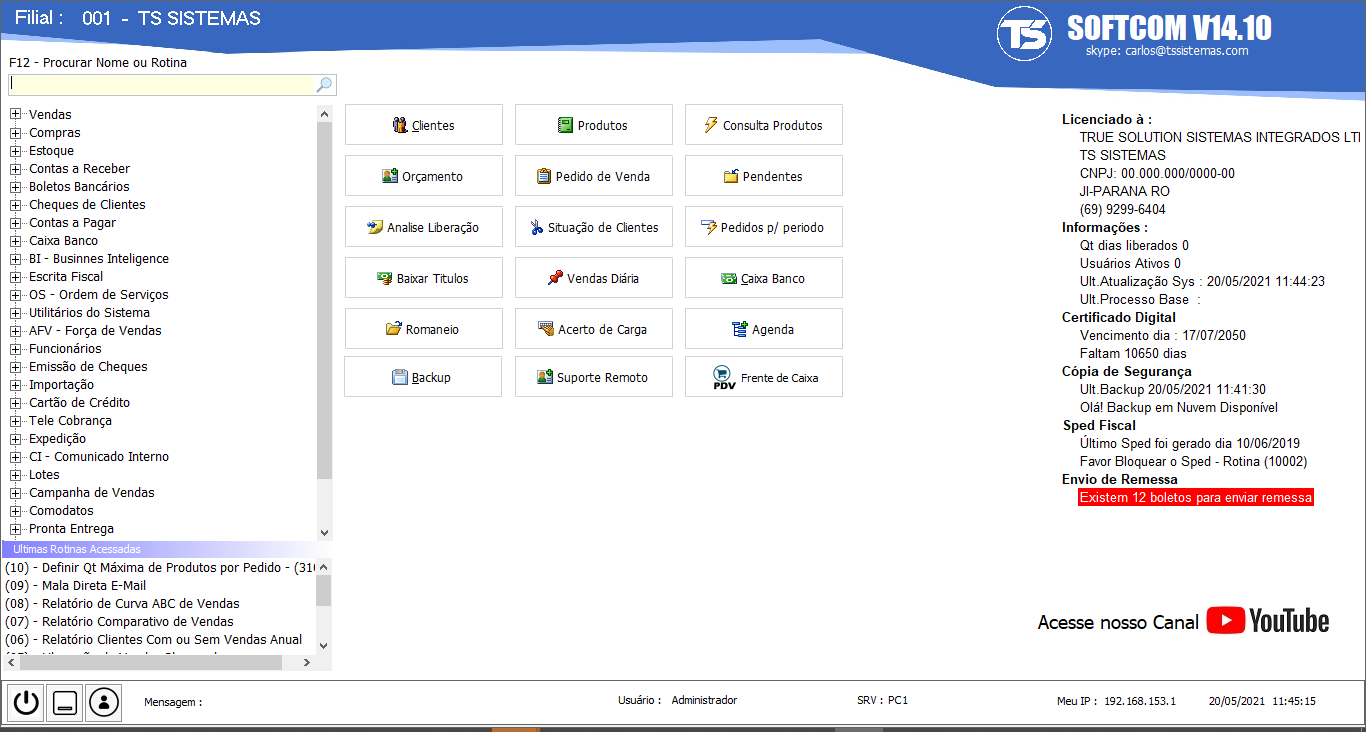Click the magnifier icon in search field
The width and height of the screenshot is (1366, 732).
[x=324, y=85]
